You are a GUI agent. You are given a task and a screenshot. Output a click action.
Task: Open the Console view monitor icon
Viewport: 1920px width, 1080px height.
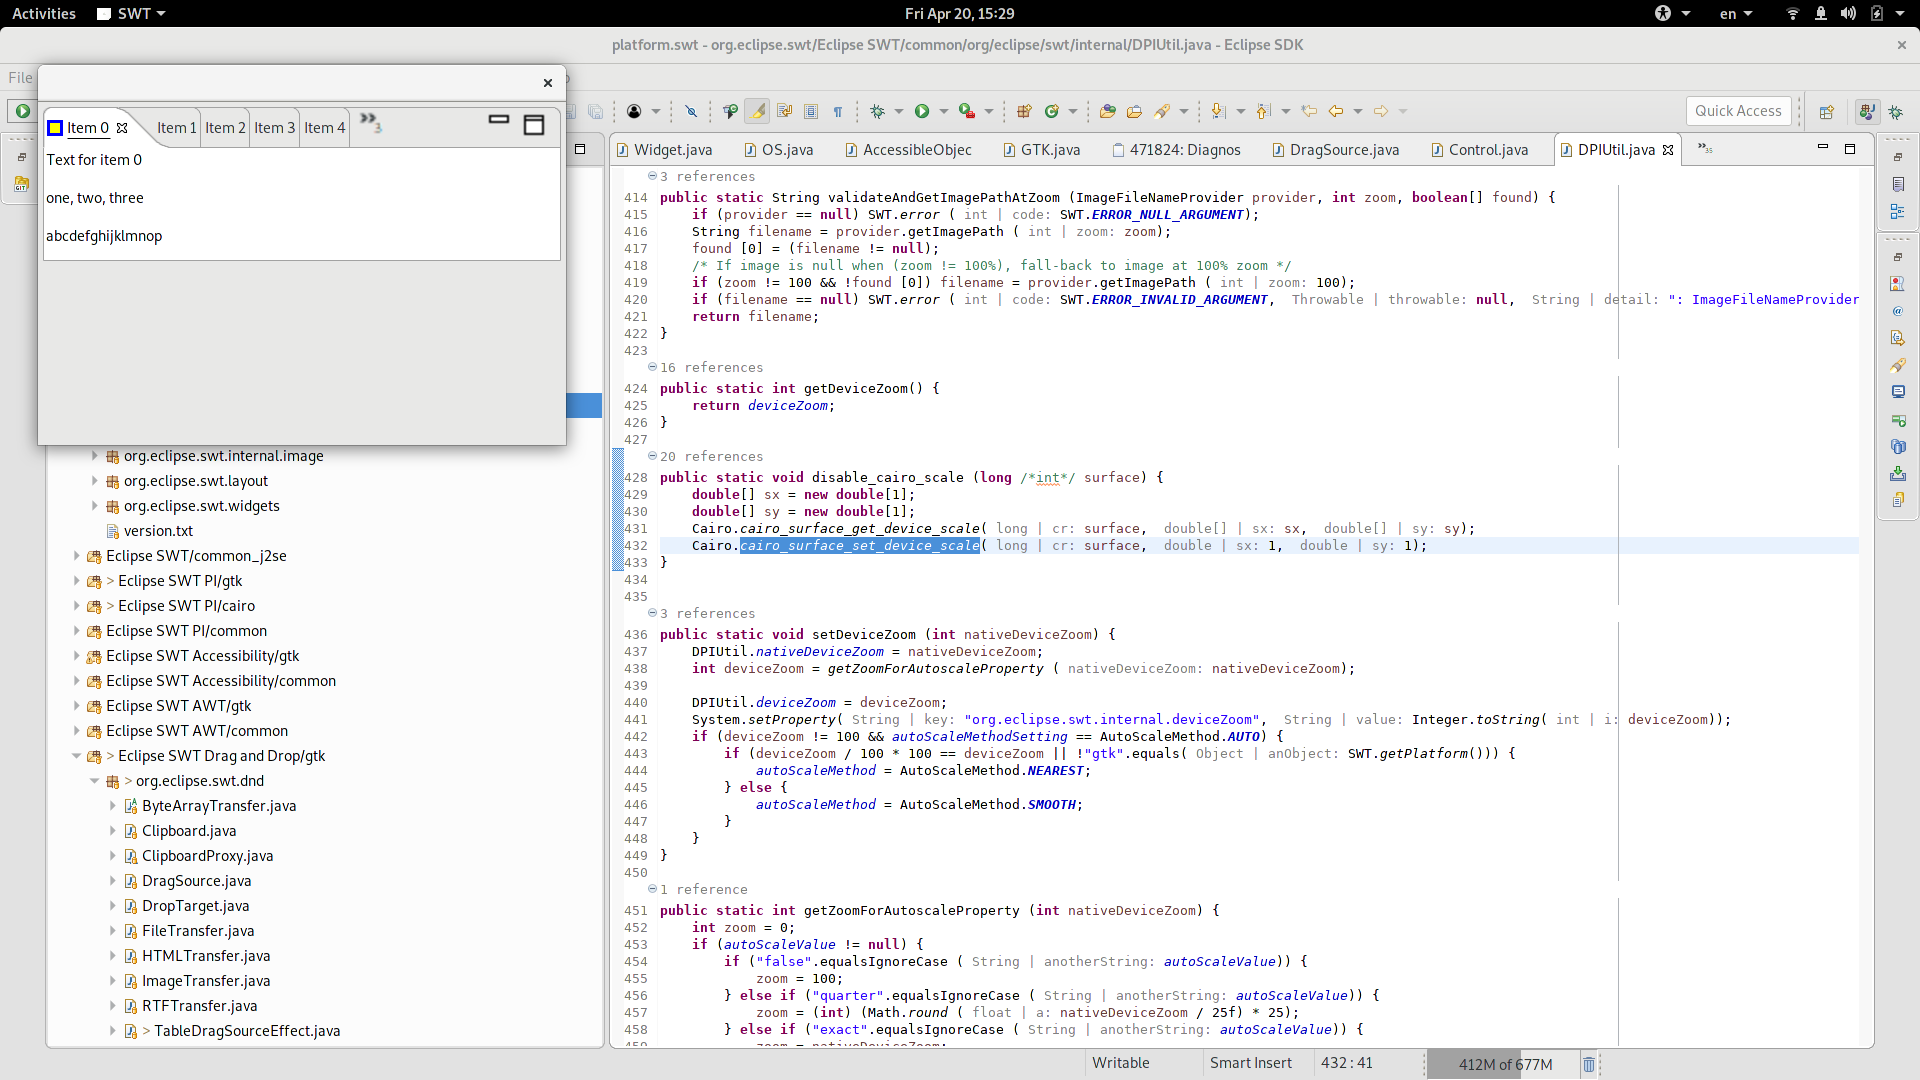click(x=1898, y=392)
